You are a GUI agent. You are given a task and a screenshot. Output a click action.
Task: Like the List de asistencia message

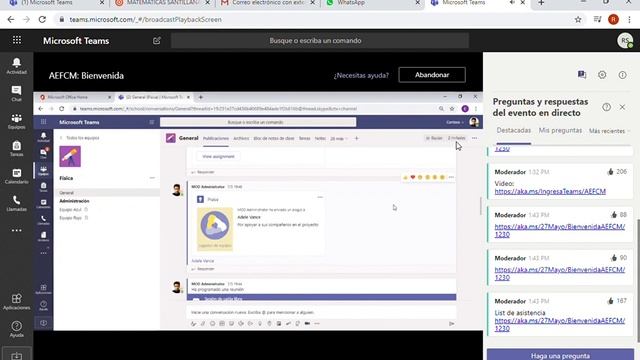click(x=610, y=301)
